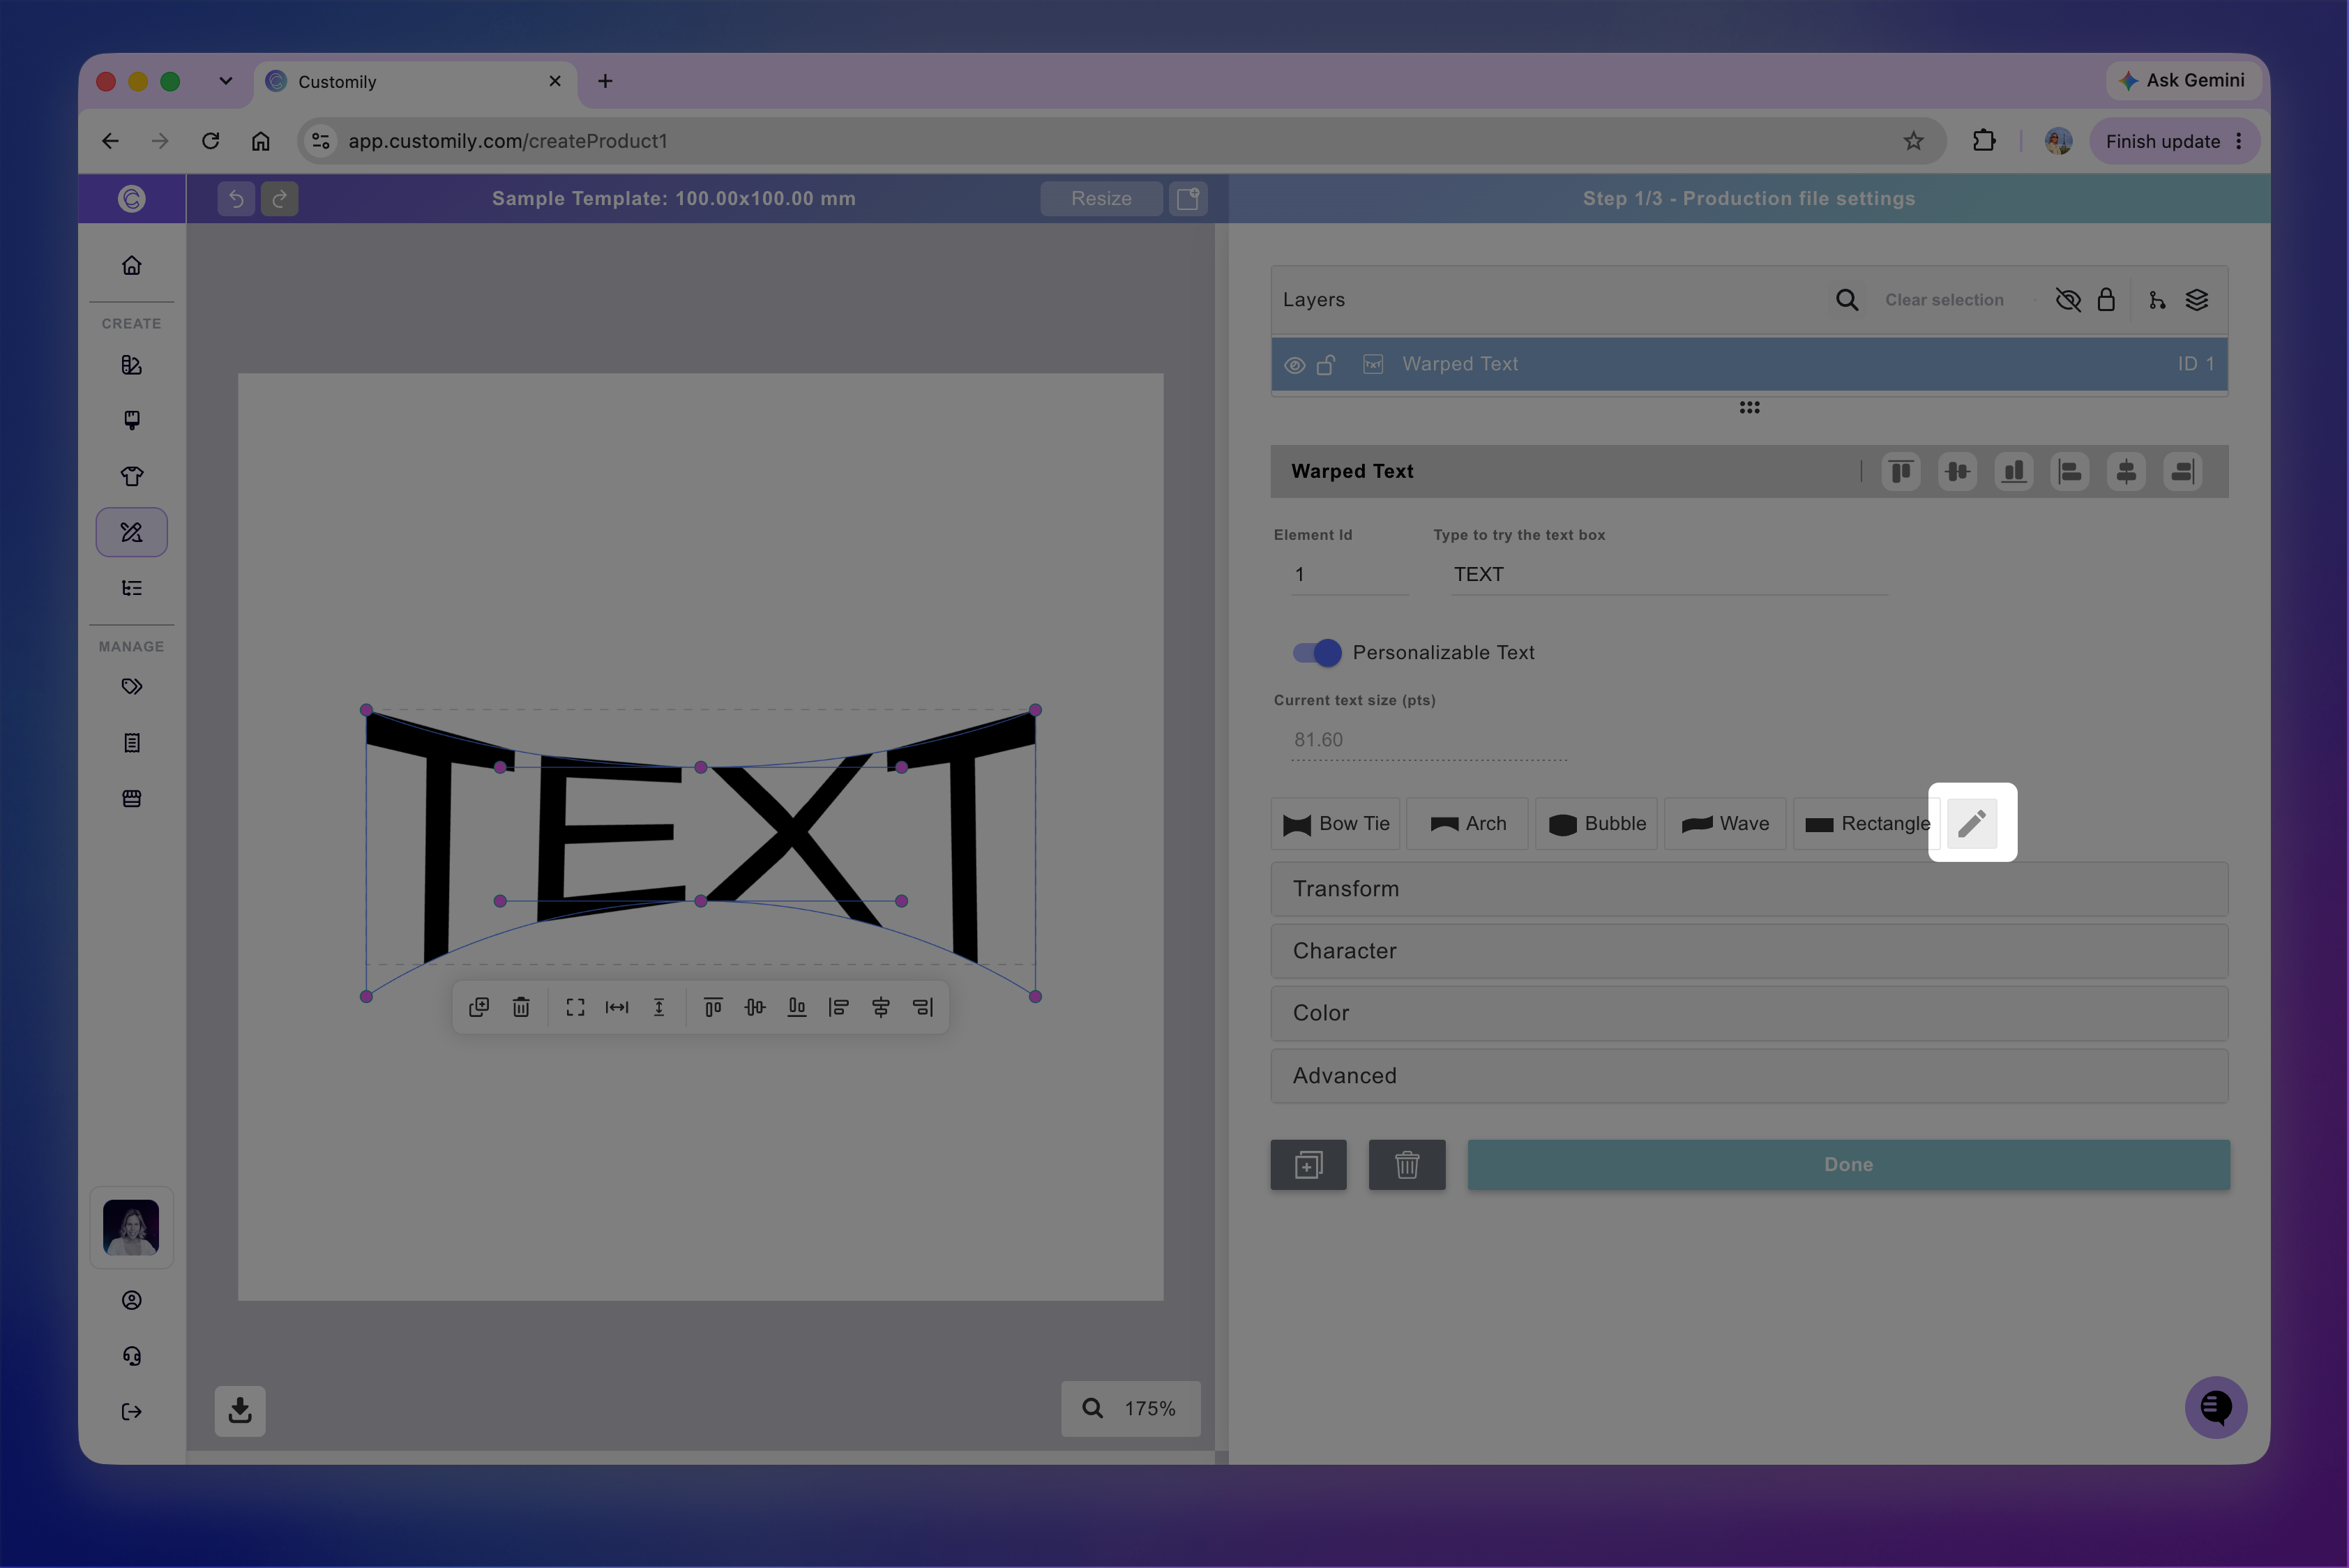Screen dimensions: 2349x1568
Task: Open the download icon at canvas bottom
Action: (240, 1411)
